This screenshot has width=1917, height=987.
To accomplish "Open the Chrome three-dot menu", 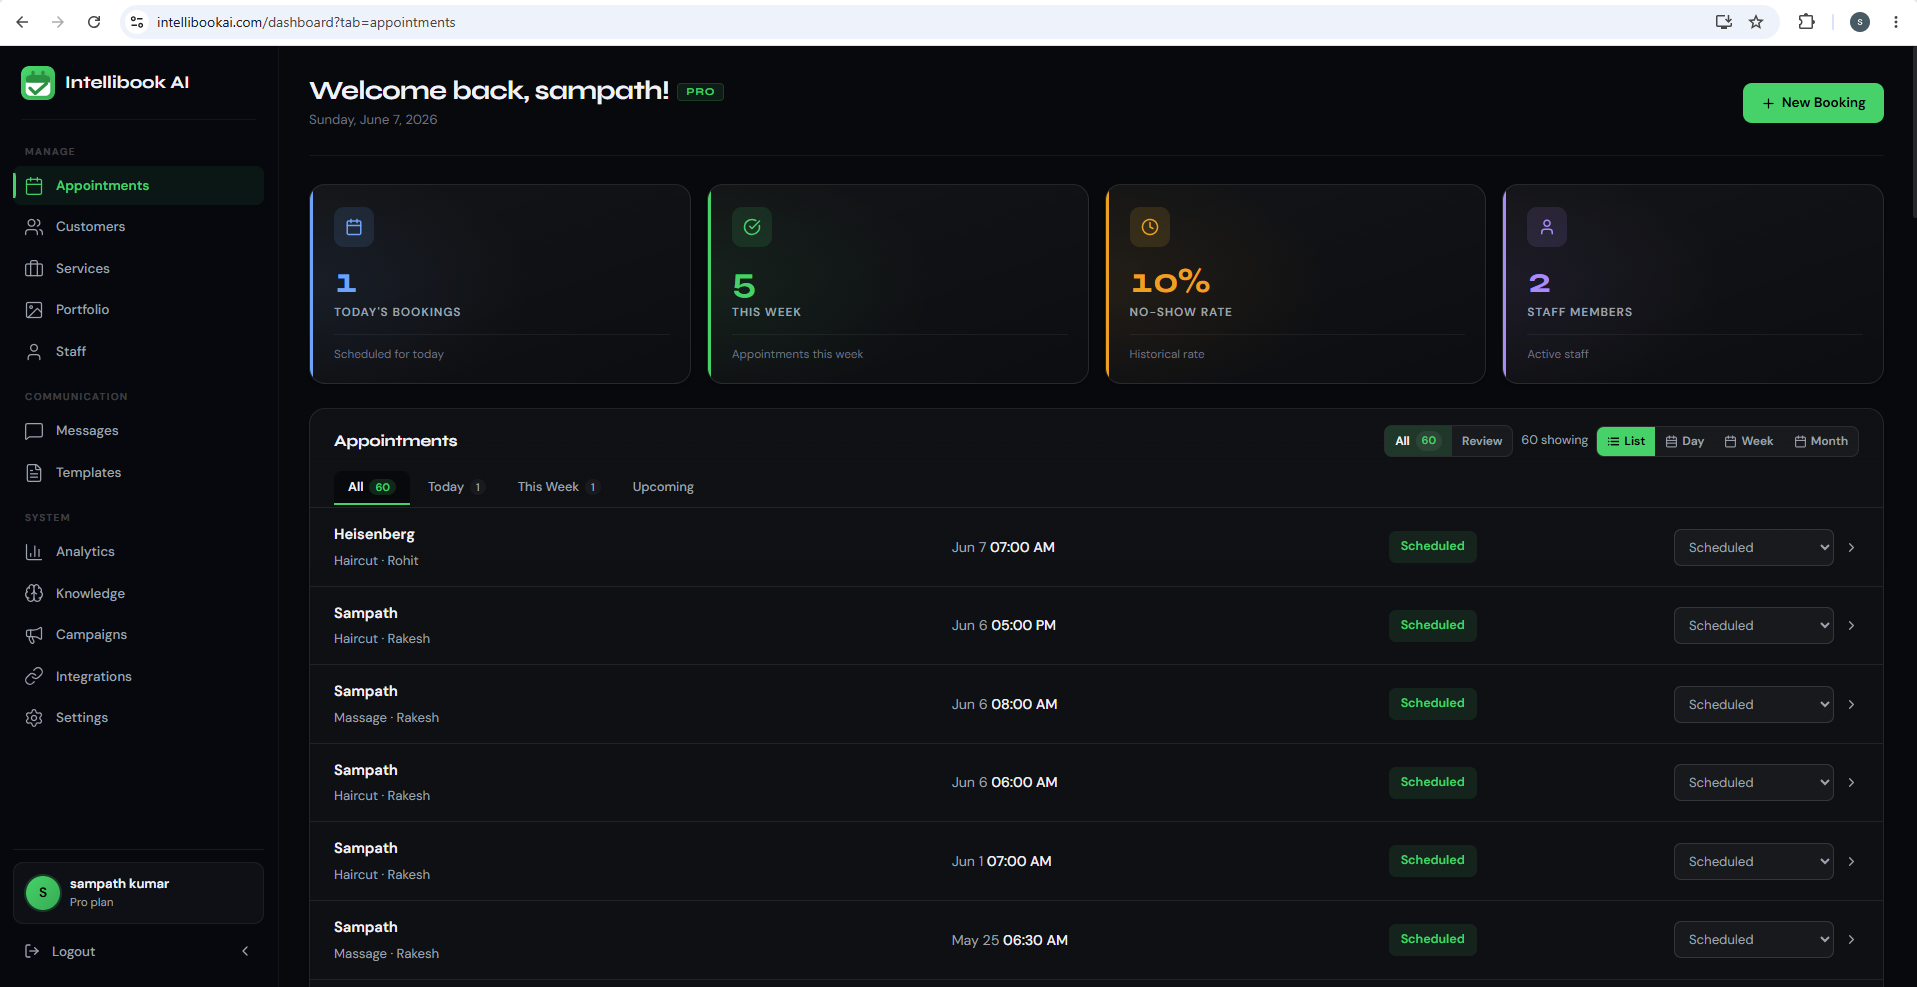I will 1896,22.
